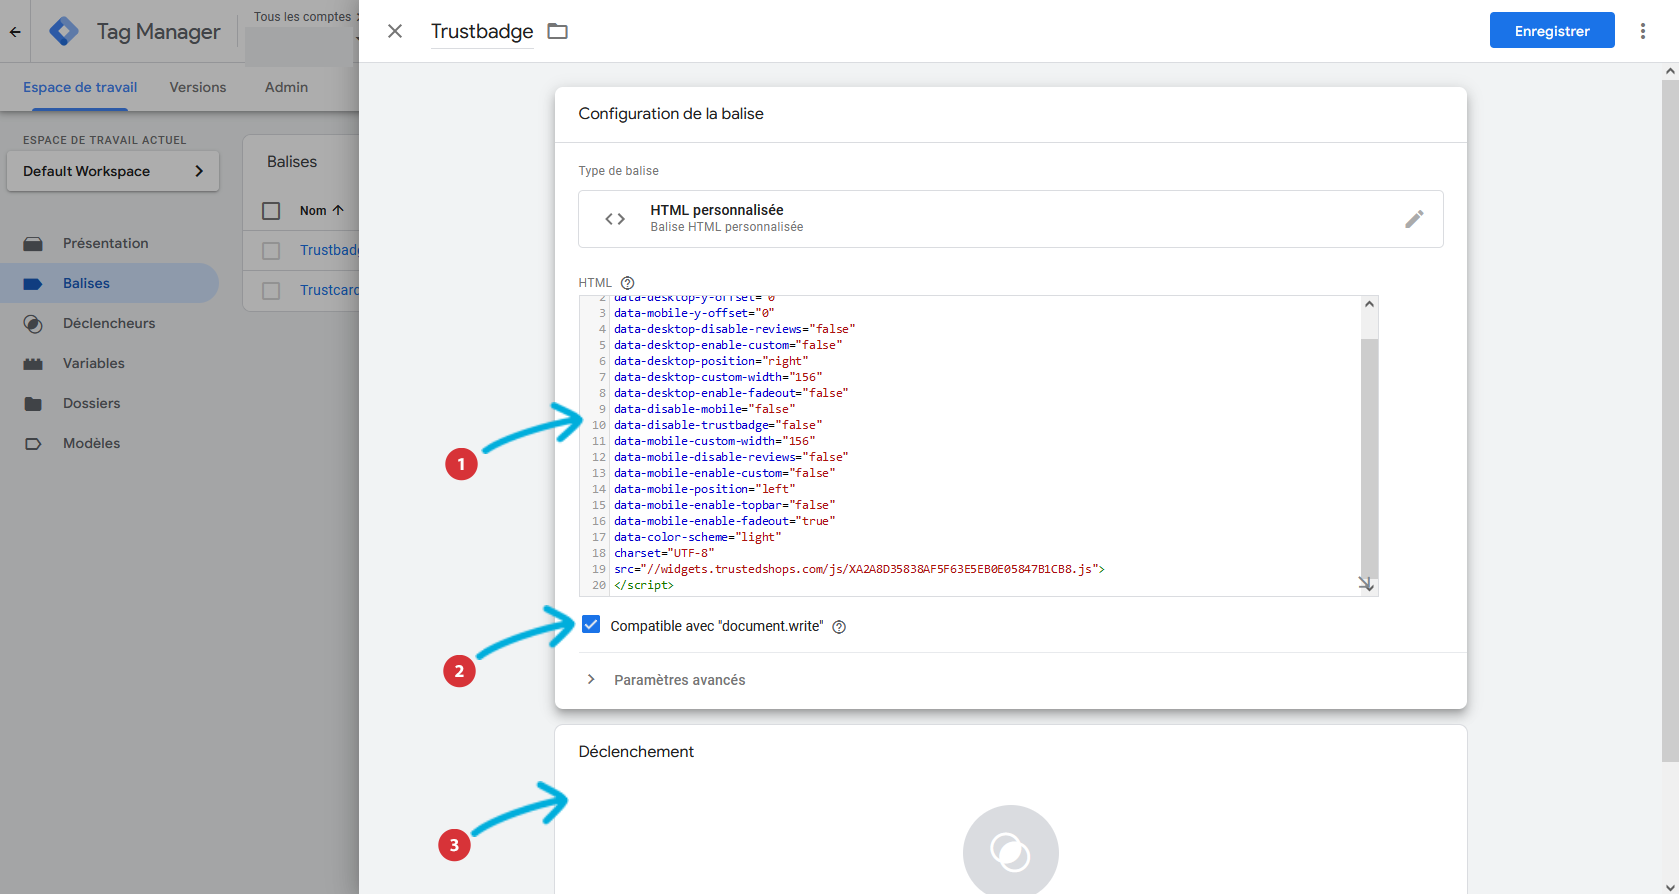
Task: Open help for document.write compatibility
Action: [x=839, y=627]
